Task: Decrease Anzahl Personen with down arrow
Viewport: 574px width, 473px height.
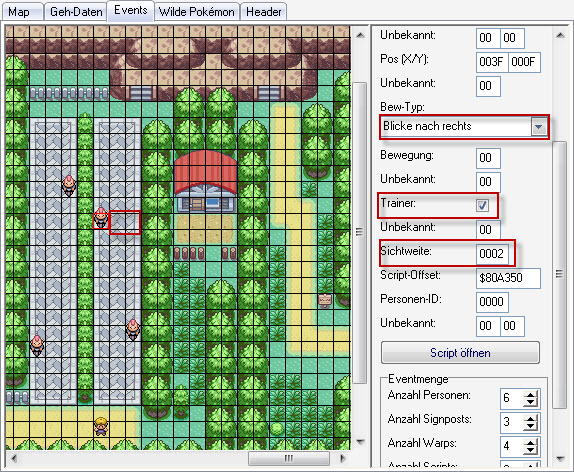Action: point(530,402)
